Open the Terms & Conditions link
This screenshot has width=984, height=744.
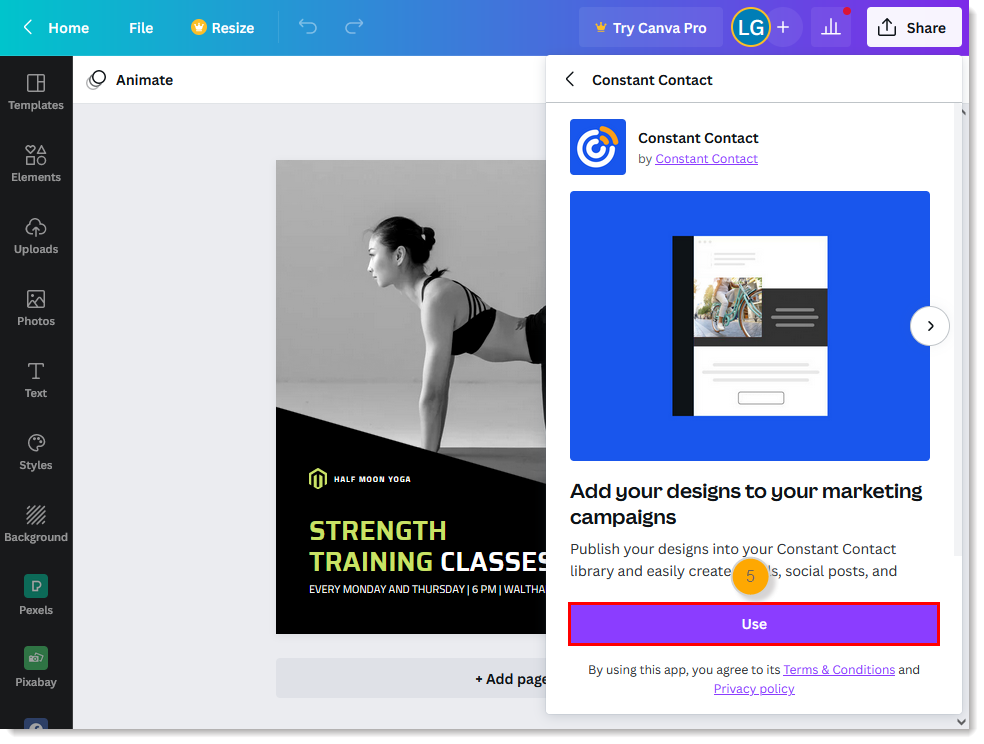pos(839,669)
